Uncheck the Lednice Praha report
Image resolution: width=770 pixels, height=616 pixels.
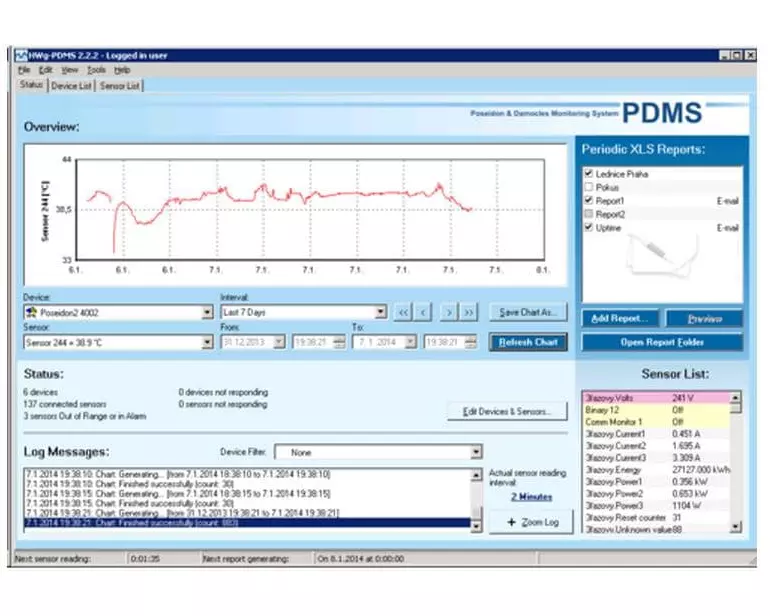tap(588, 174)
